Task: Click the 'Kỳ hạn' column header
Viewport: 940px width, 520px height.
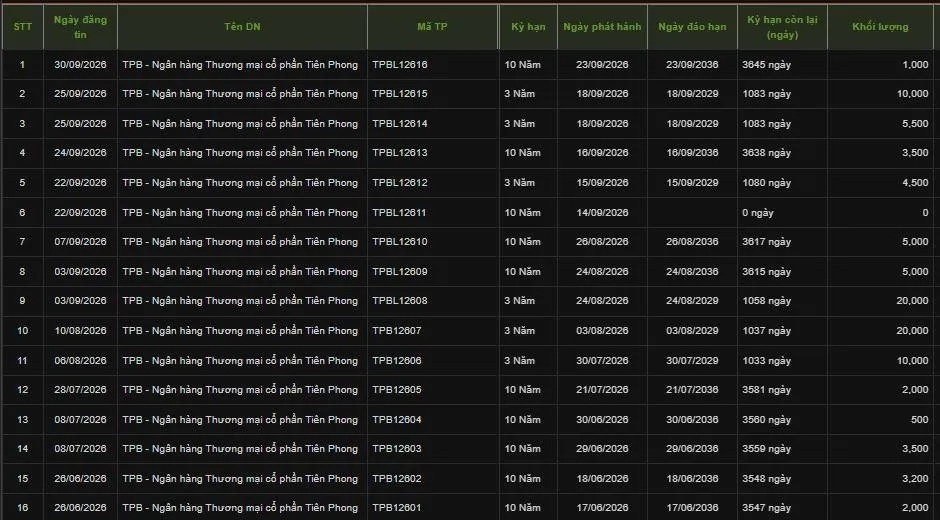Action: click(528, 27)
